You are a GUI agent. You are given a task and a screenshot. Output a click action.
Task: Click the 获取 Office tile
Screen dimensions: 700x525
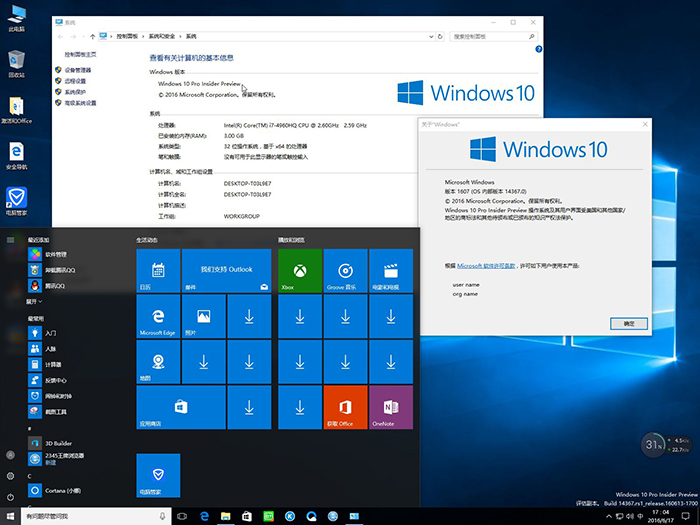coord(345,407)
